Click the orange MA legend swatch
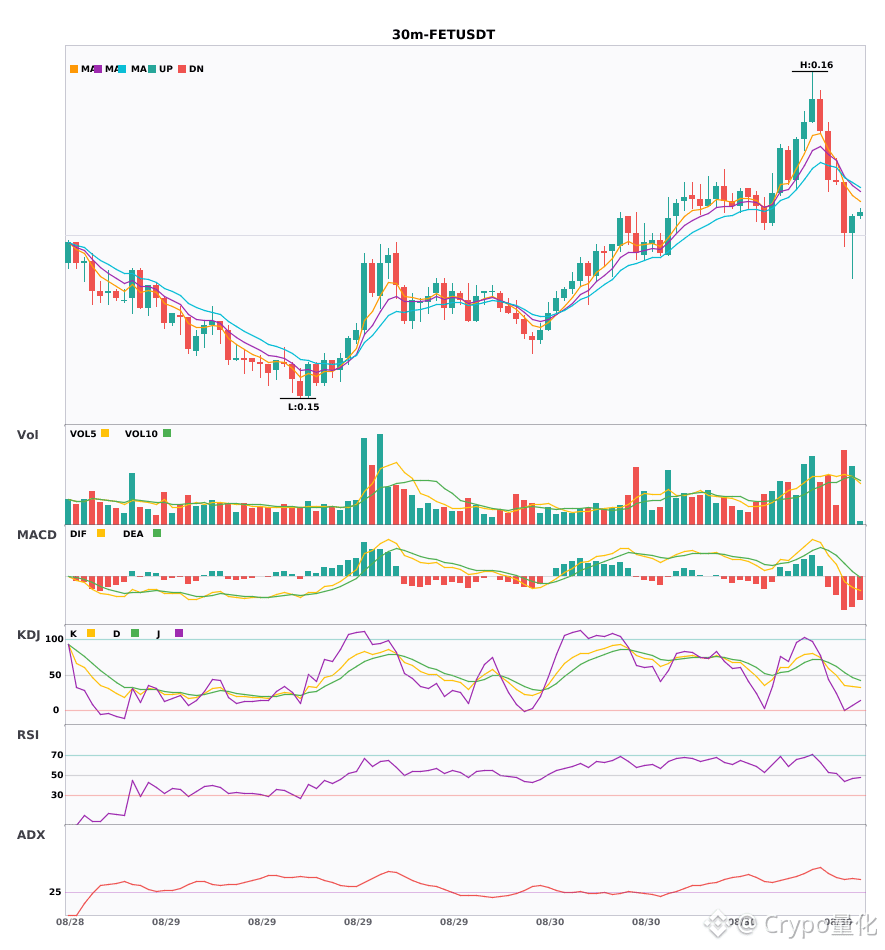 point(74,69)
